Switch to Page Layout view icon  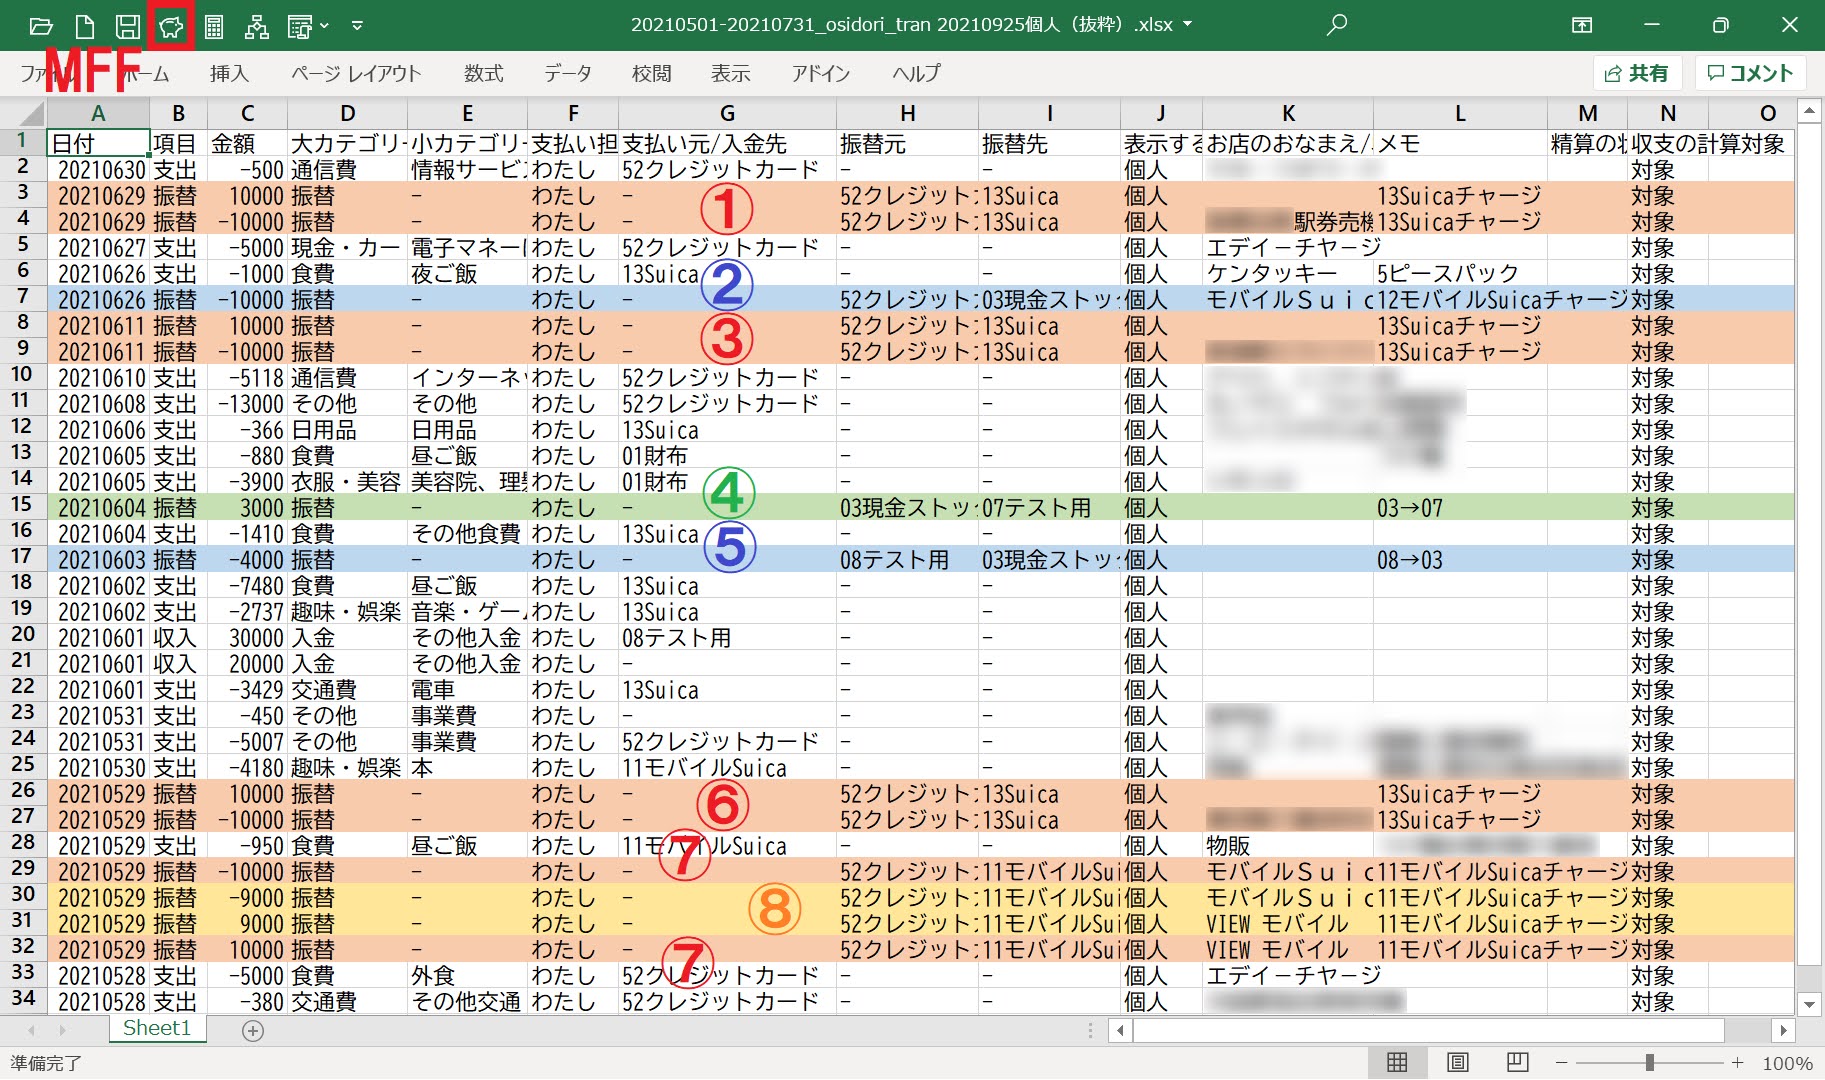[1457, 1062]
